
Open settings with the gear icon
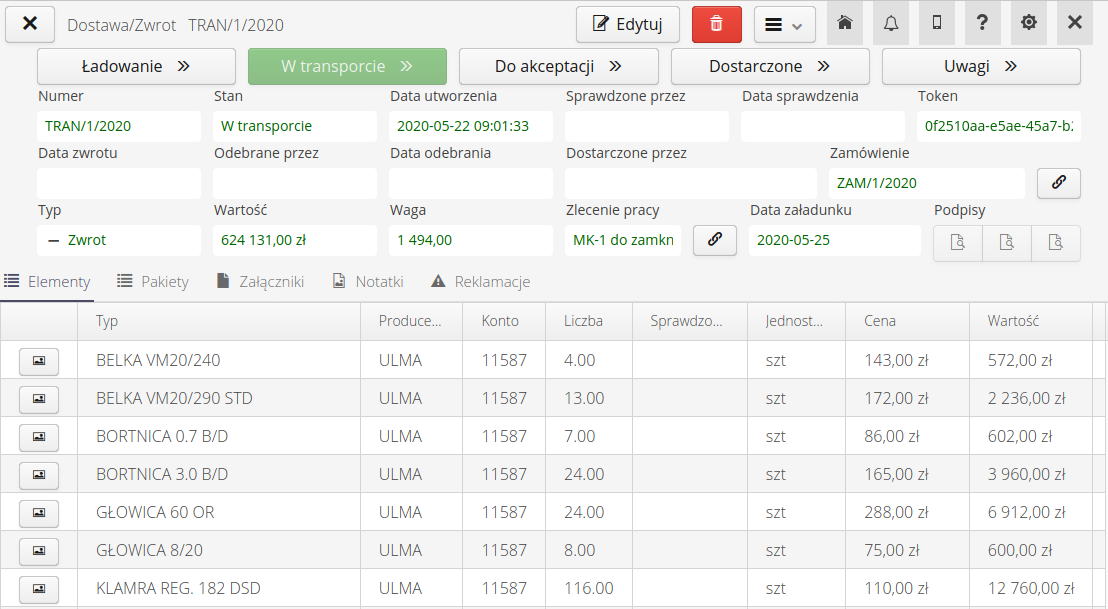point(1028,23)
